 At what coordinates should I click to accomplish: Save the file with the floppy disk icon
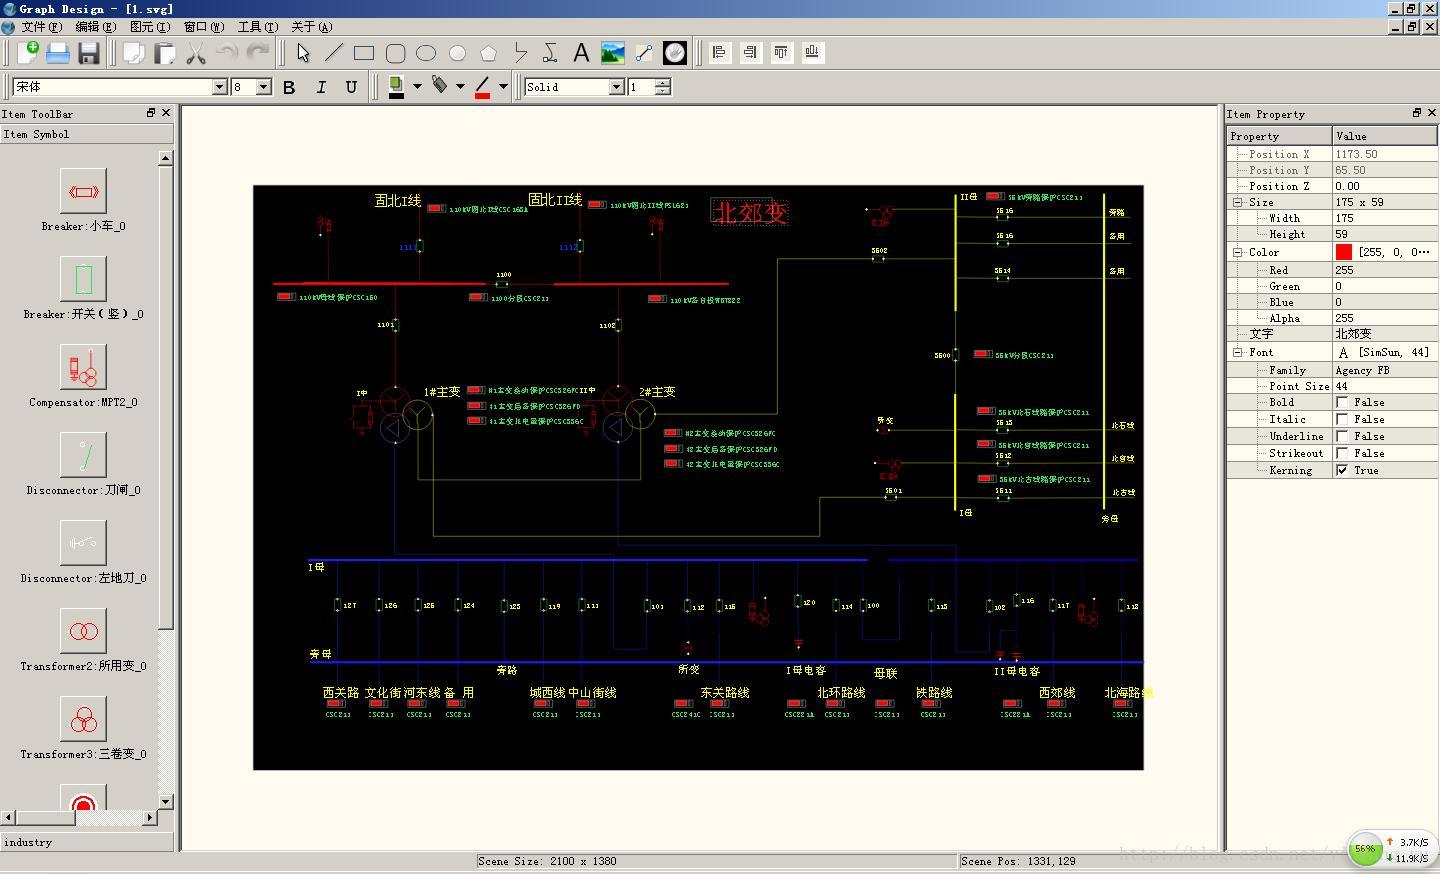click(89, 53)
